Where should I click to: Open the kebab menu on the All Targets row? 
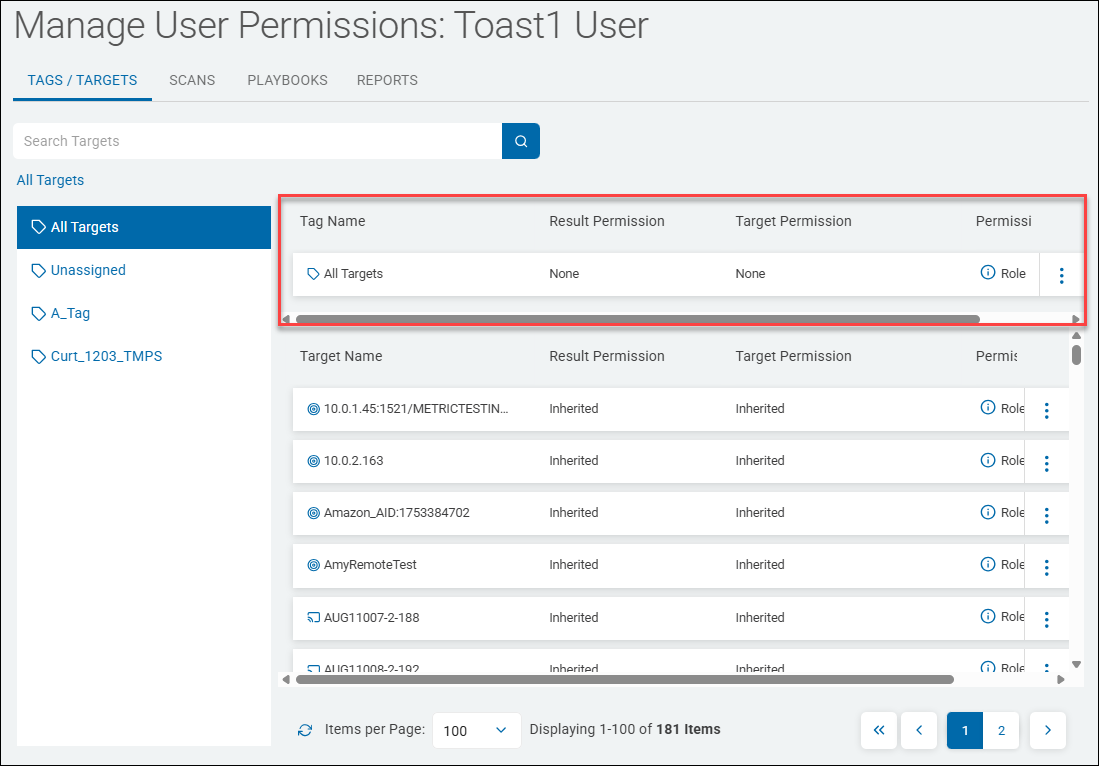tap(1061, 274)
